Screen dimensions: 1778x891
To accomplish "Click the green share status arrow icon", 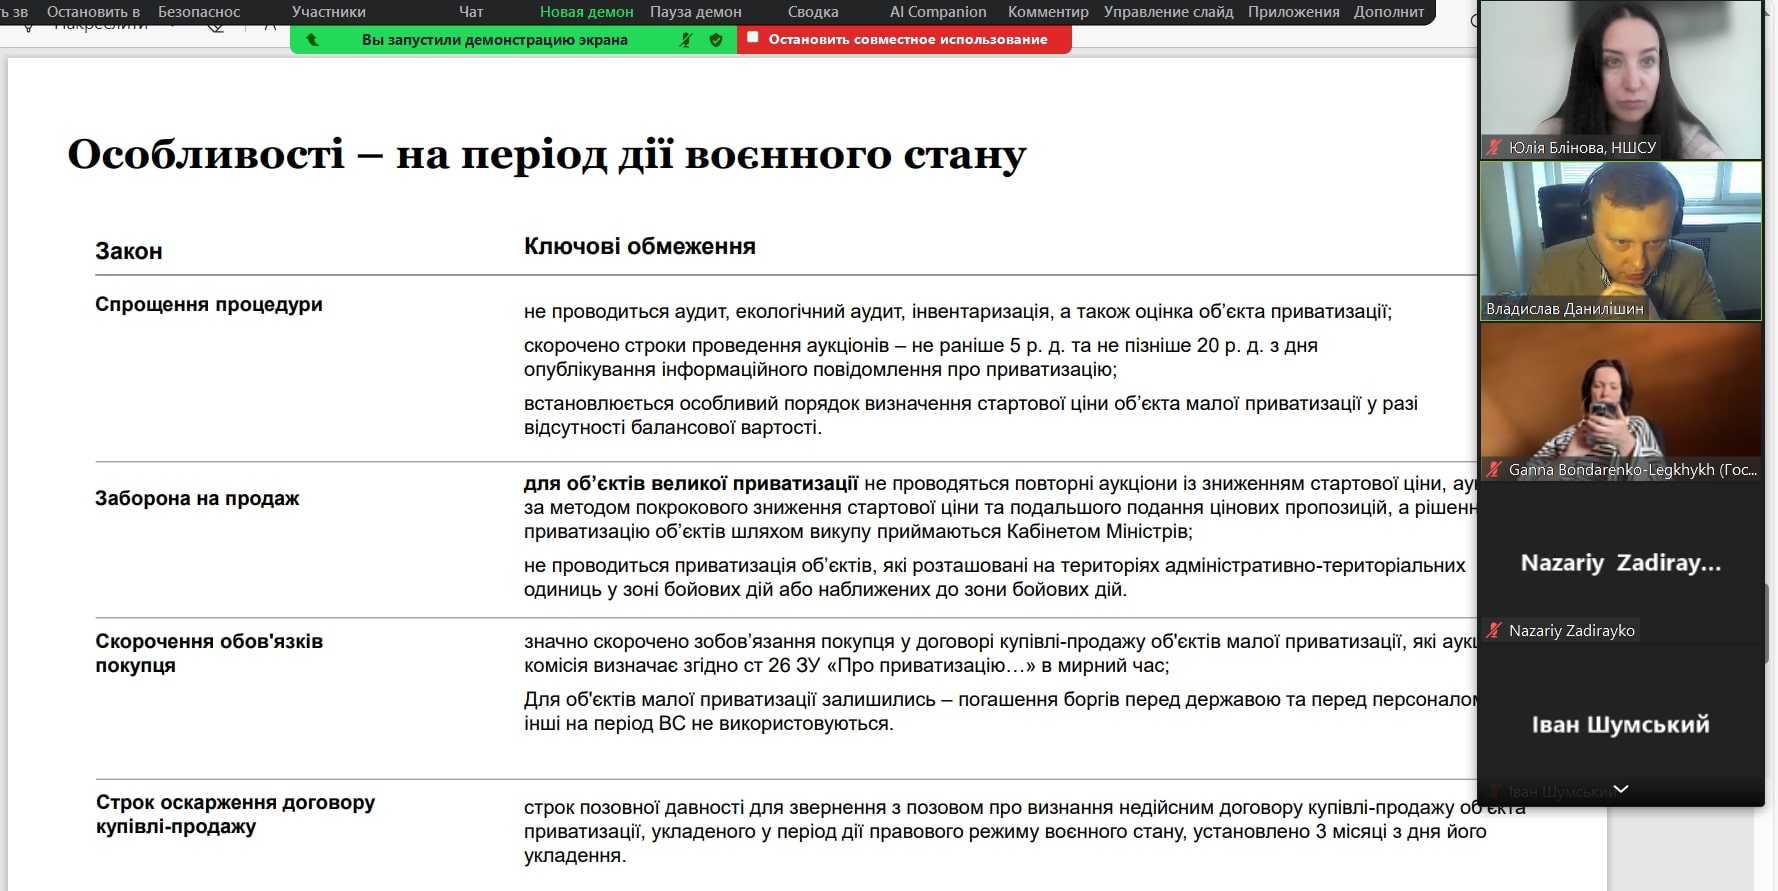I will [312, 40].
